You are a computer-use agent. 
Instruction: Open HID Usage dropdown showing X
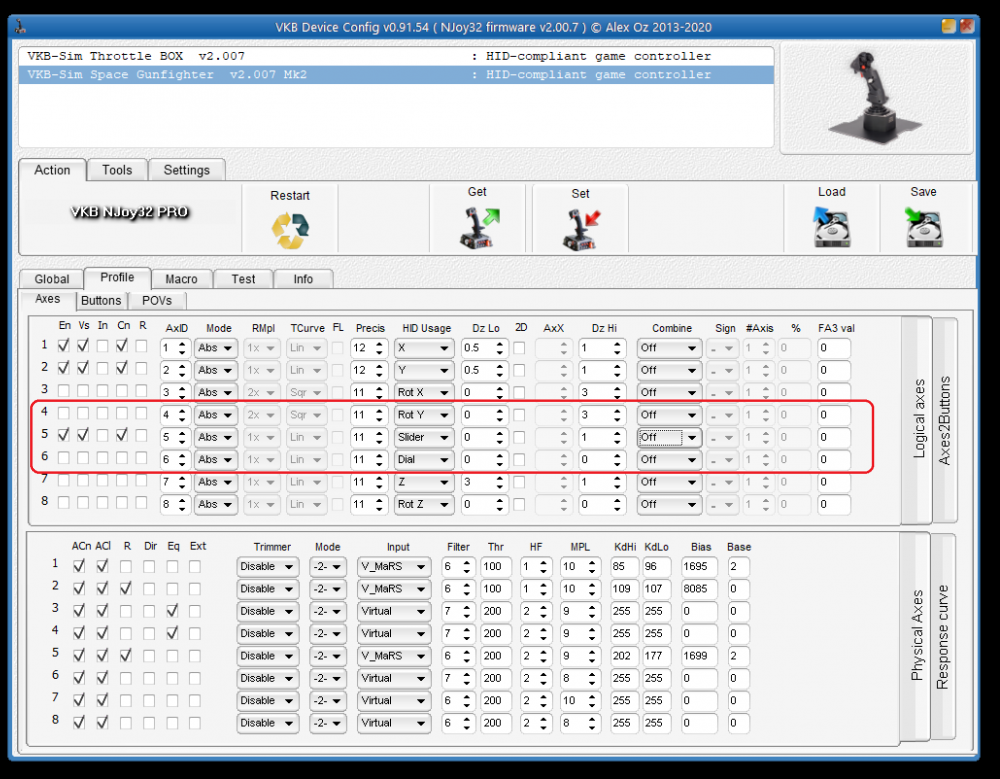(423, 348)
